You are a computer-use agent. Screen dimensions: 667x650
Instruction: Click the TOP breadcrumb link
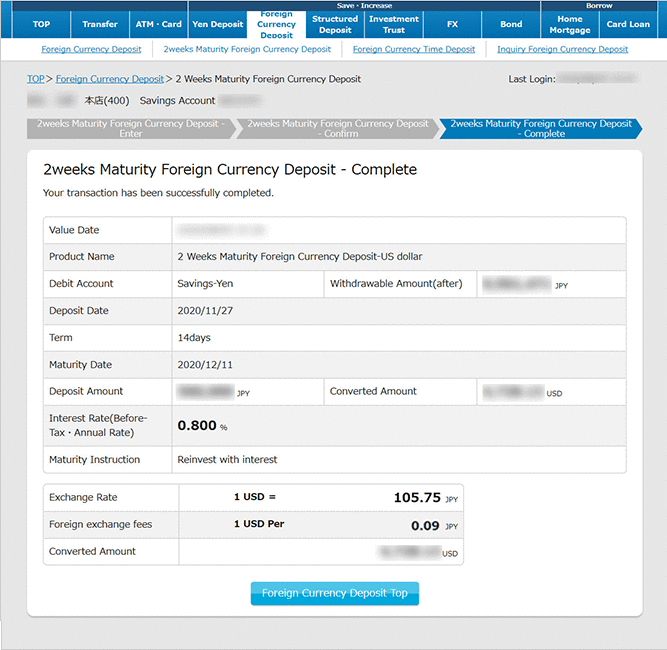click(36, 79)
